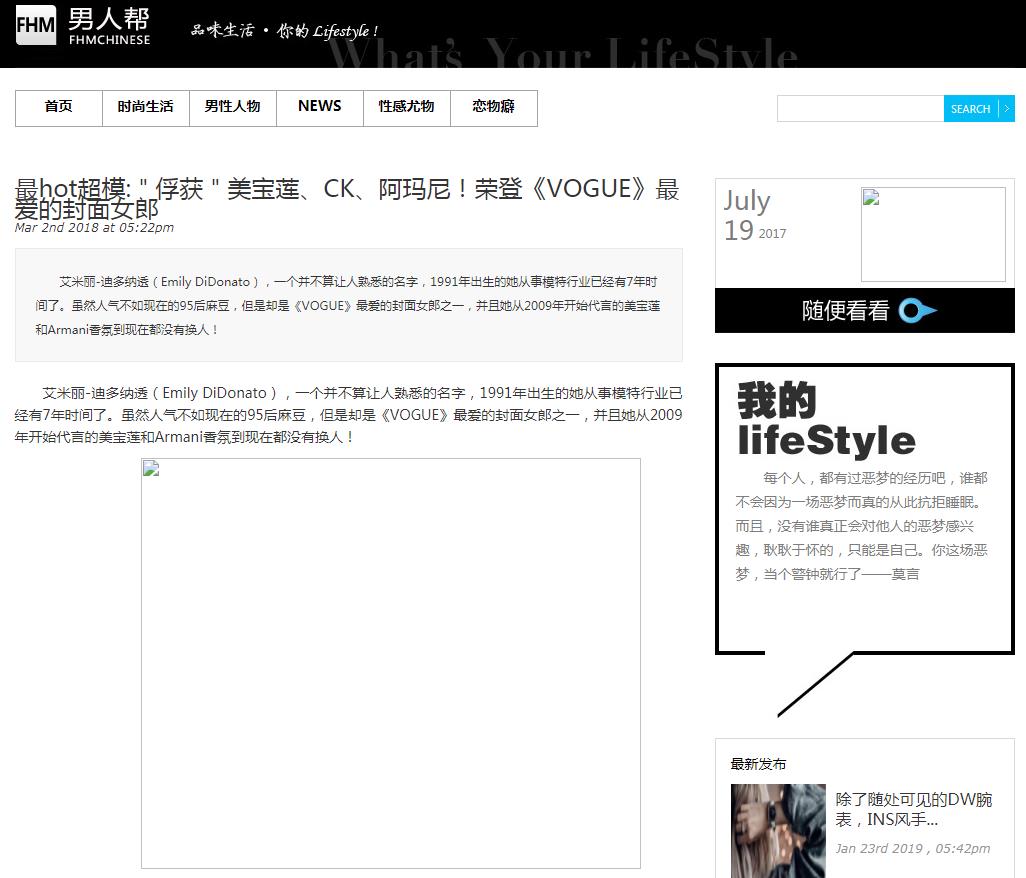This screenshot has height=878, width=1026.
Task: Click the date Jan 23rd 2019, 05:42pm
Action: 912,849
